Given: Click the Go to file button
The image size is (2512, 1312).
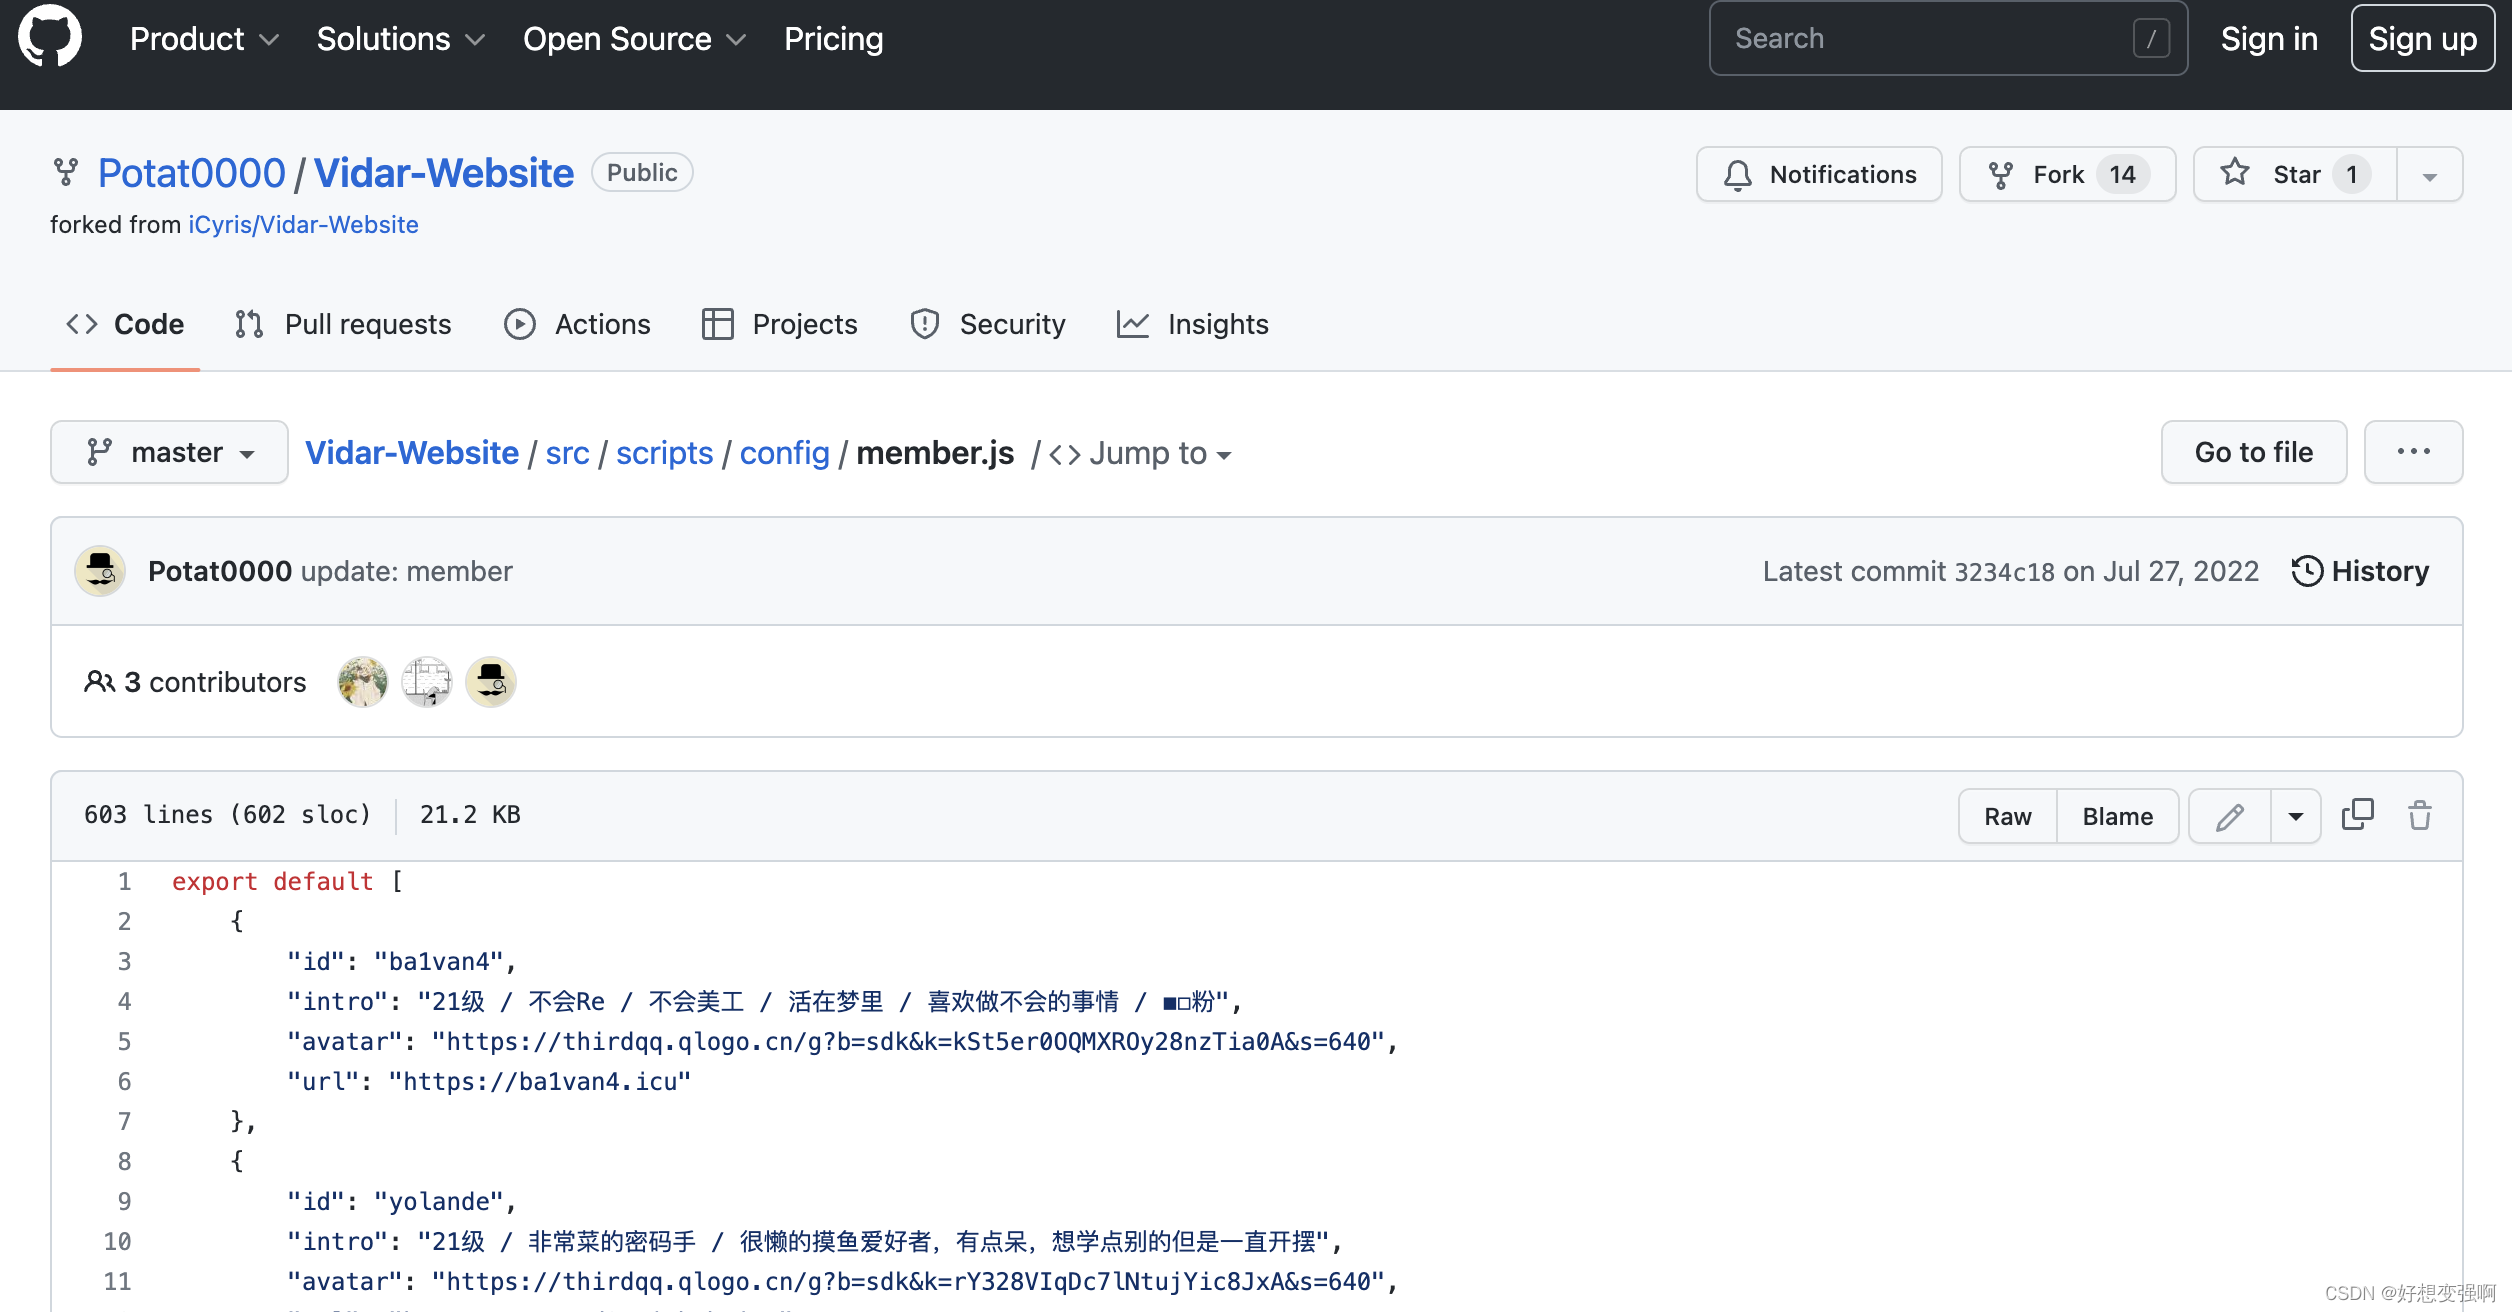Looking at the screenshot, I should [x=2254, y=452].
